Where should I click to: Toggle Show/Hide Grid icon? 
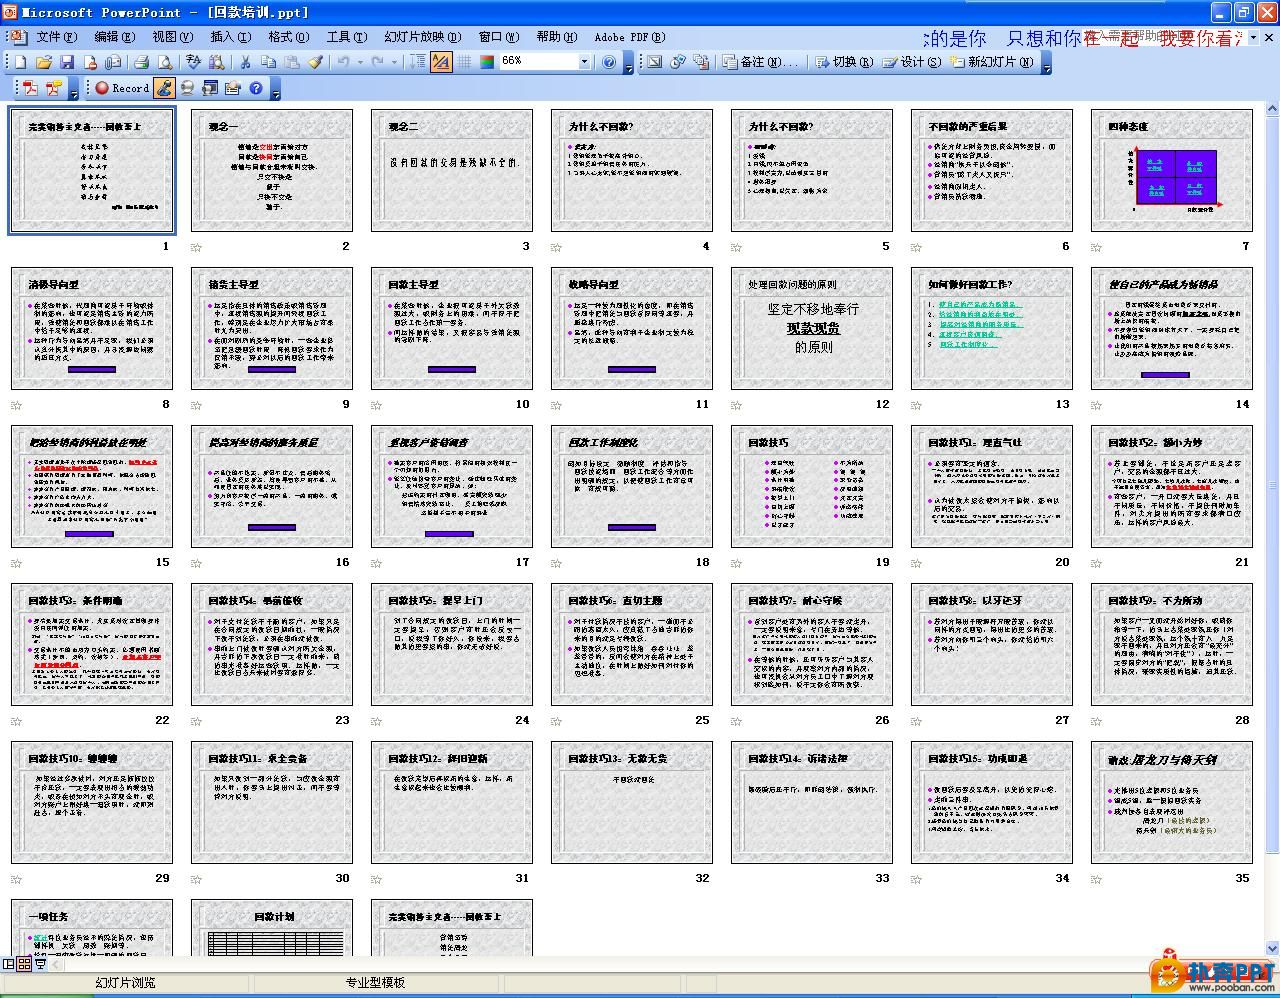(x=464, y=62)
